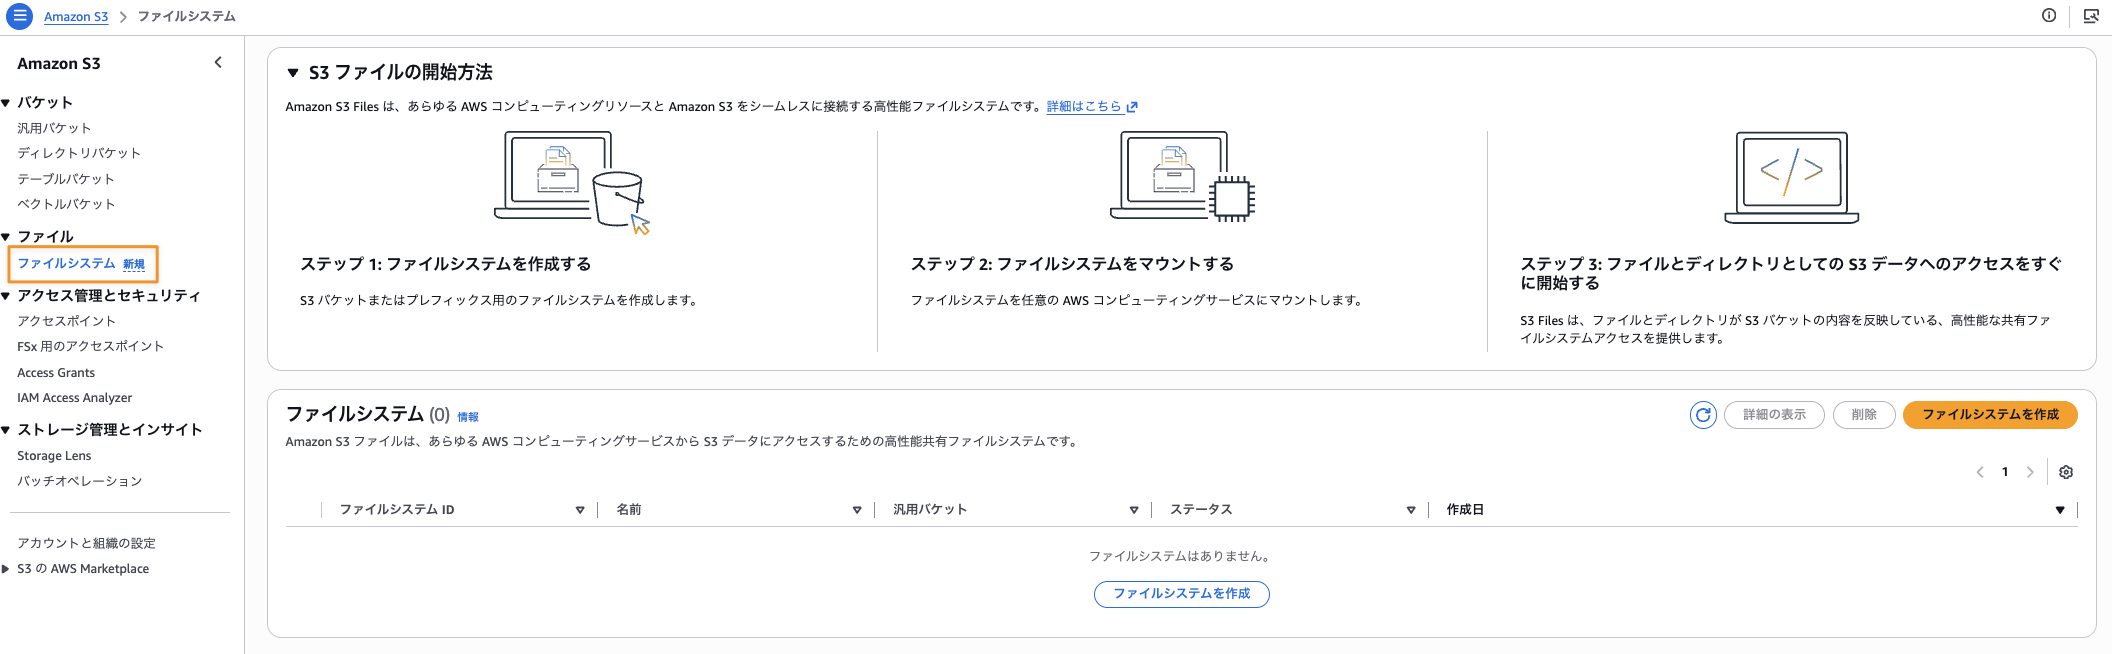Screen dimensions: 2112x654
Task: Click the 詳細の表示 button
Action: coord(1774,415)
